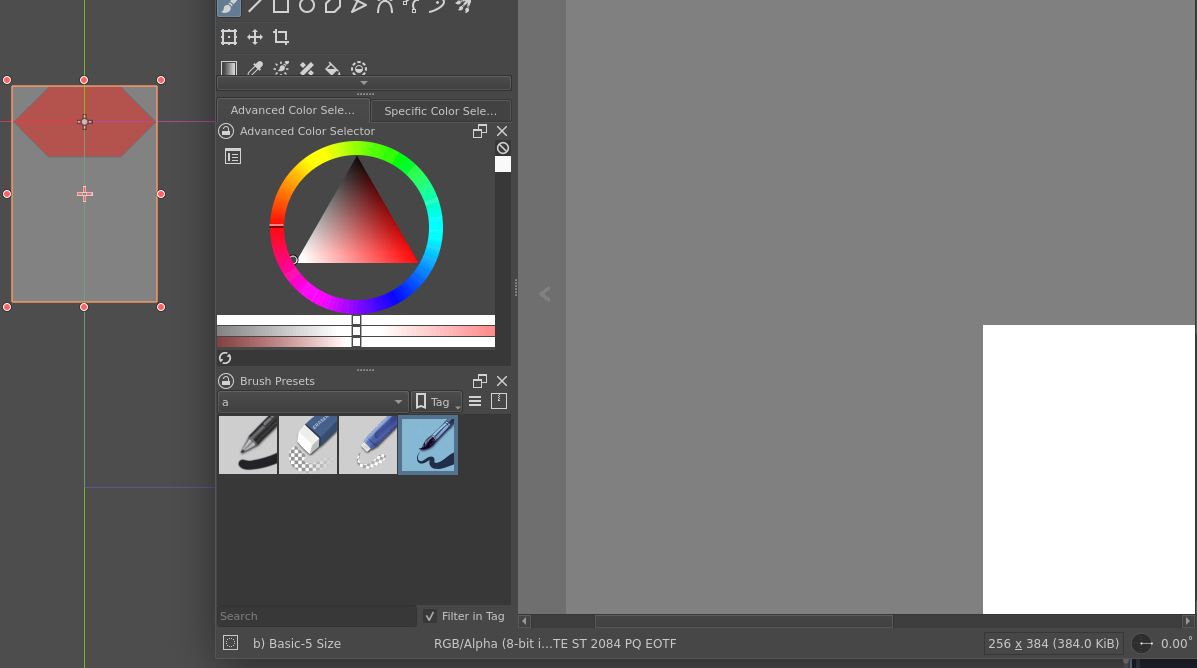Viewport: 1197px width, 668px height.
Task: Open the brush presets storage resources icon
Action: 498,402
